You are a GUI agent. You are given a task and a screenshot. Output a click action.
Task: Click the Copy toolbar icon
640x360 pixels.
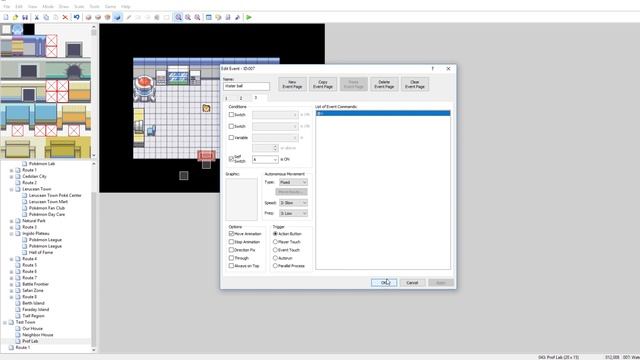(x=46, y=17)
